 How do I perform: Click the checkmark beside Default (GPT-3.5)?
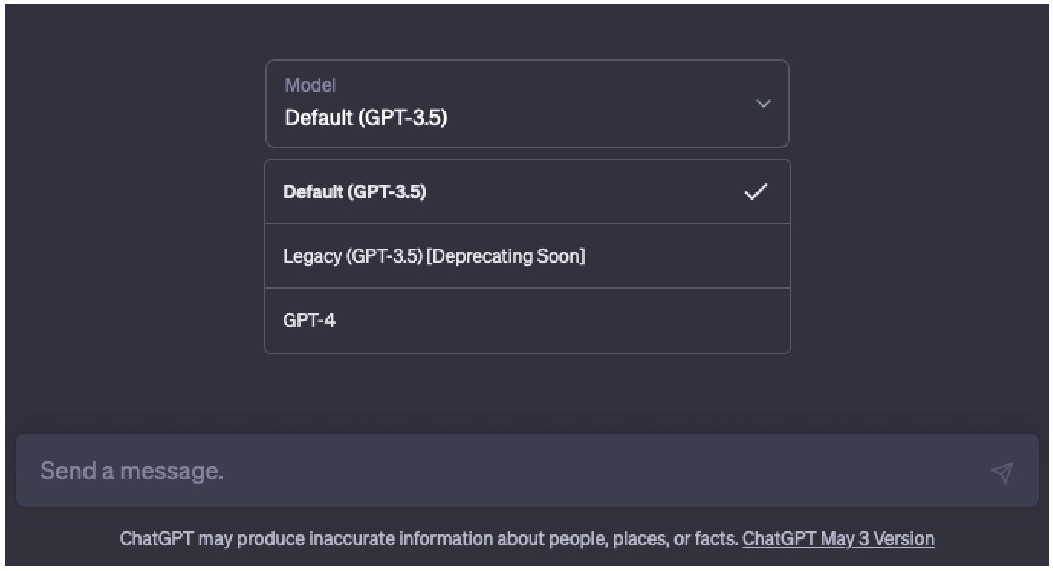click(x=756, y=192)
